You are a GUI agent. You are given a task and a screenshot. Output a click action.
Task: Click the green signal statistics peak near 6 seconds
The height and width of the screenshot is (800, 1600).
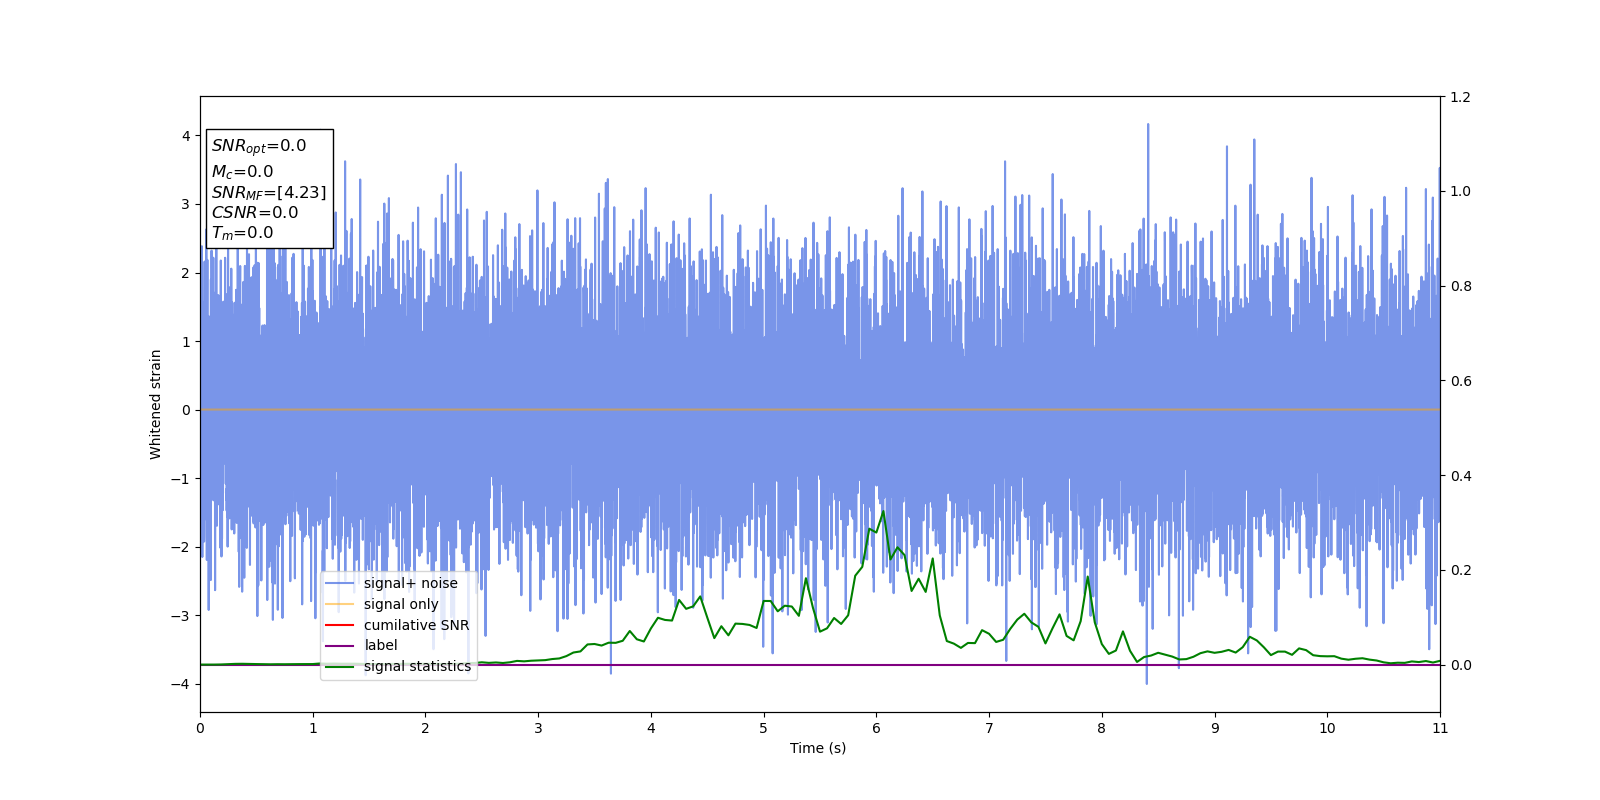point(883,512)
